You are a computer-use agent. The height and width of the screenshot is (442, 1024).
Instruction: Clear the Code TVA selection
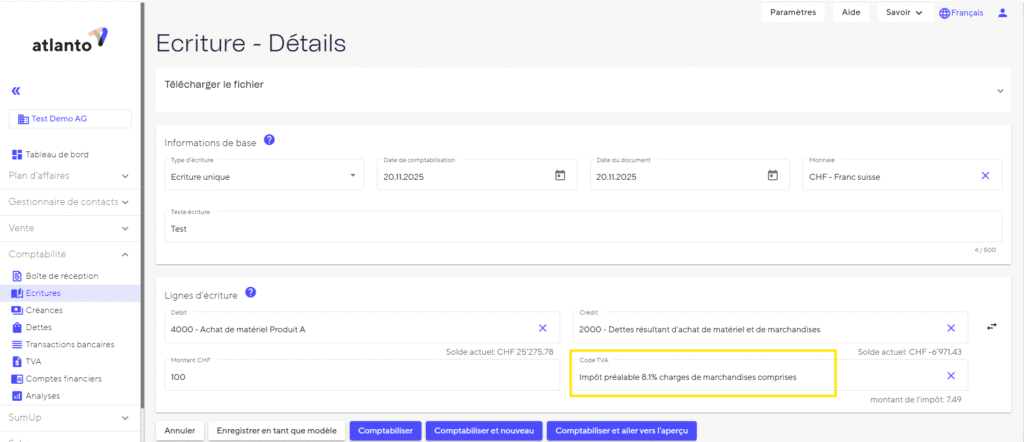[x=951, y=376]
